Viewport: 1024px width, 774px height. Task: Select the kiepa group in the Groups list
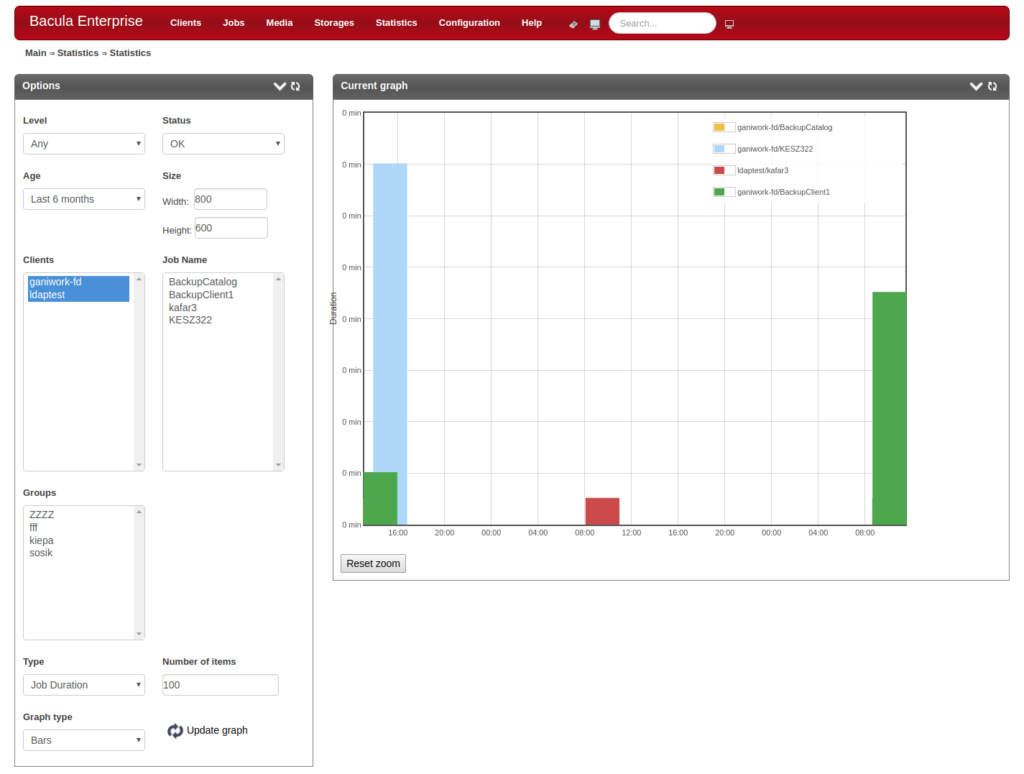(41, 540)
